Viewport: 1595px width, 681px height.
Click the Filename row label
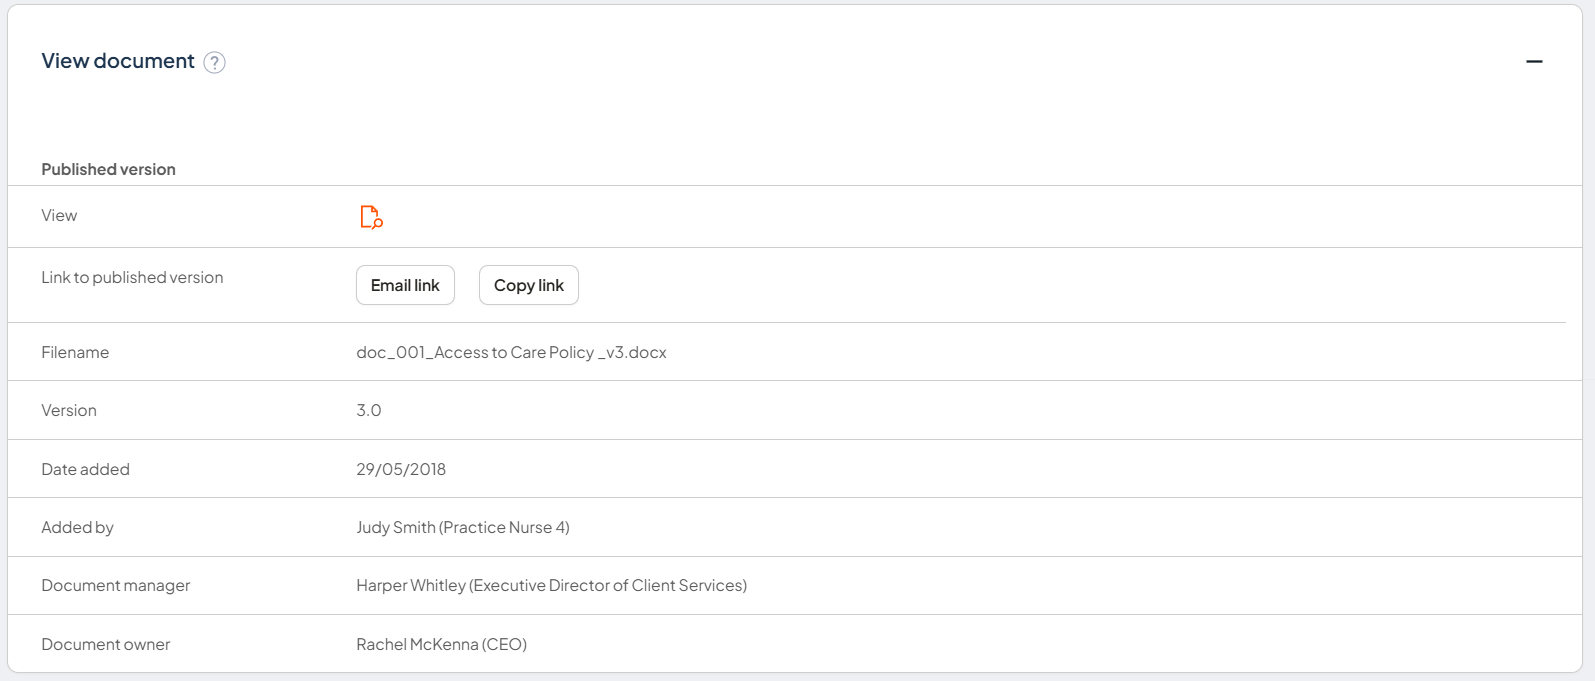click(x=75, y=352)
